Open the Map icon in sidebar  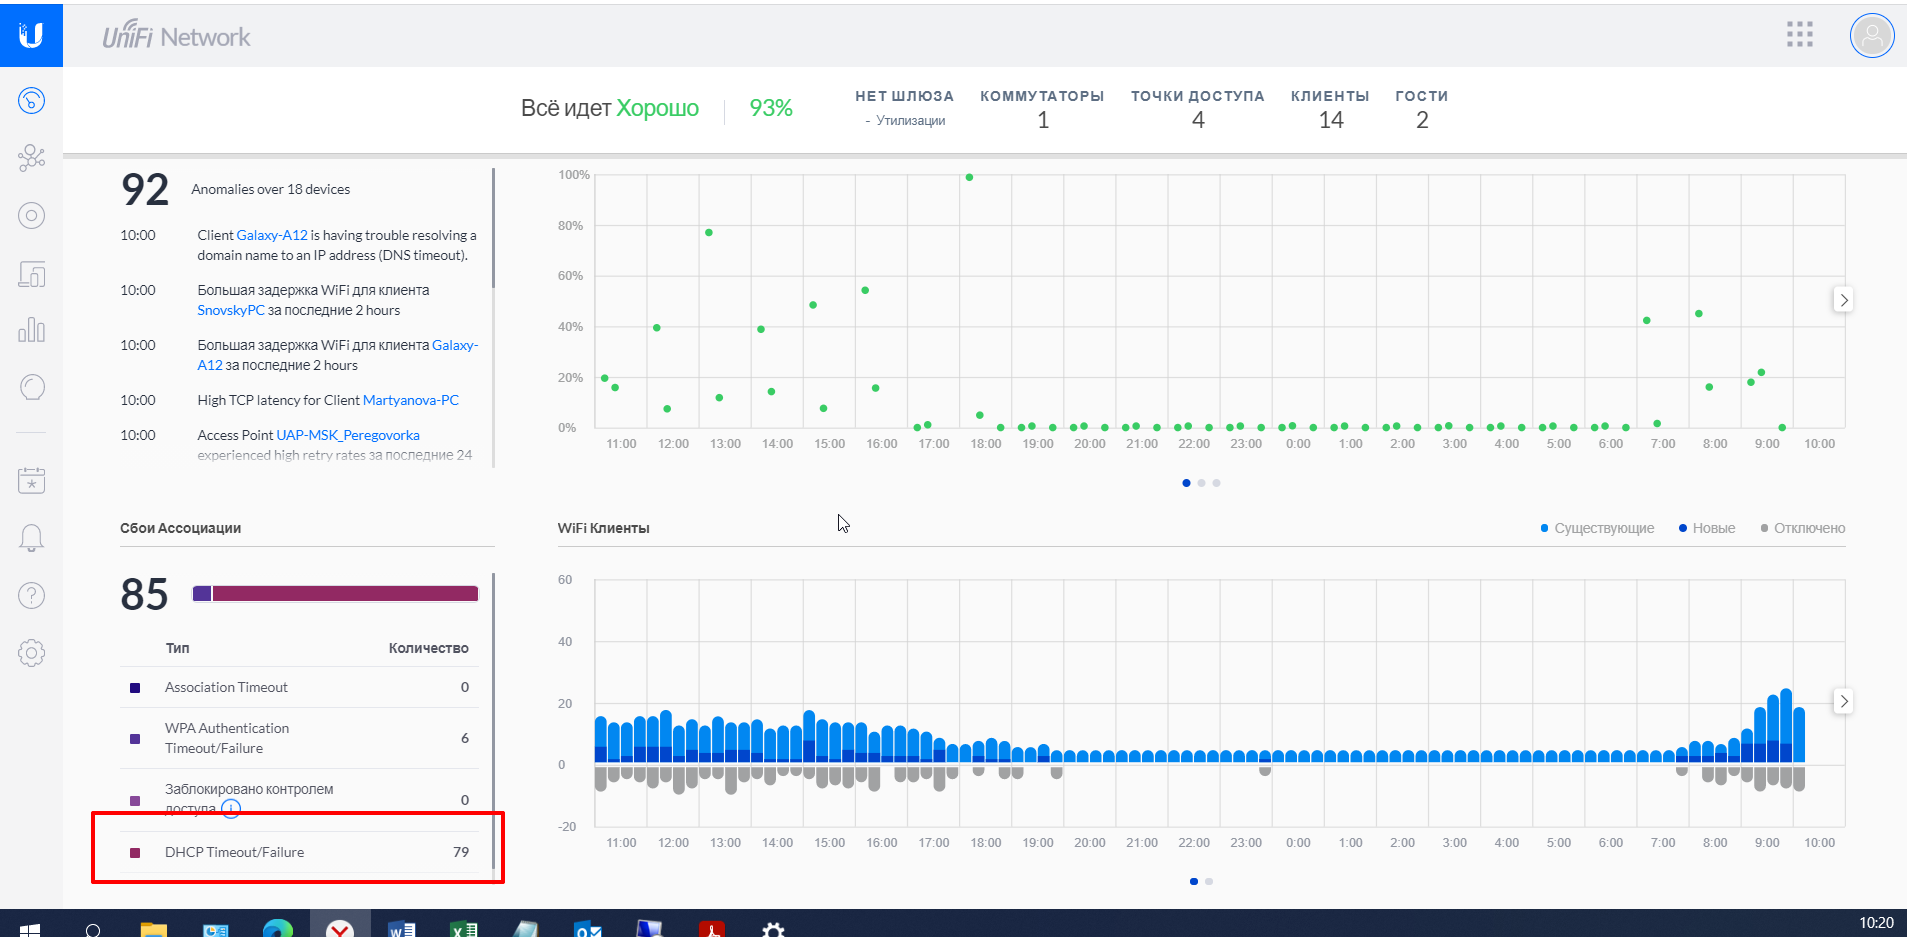coord(32,215)
